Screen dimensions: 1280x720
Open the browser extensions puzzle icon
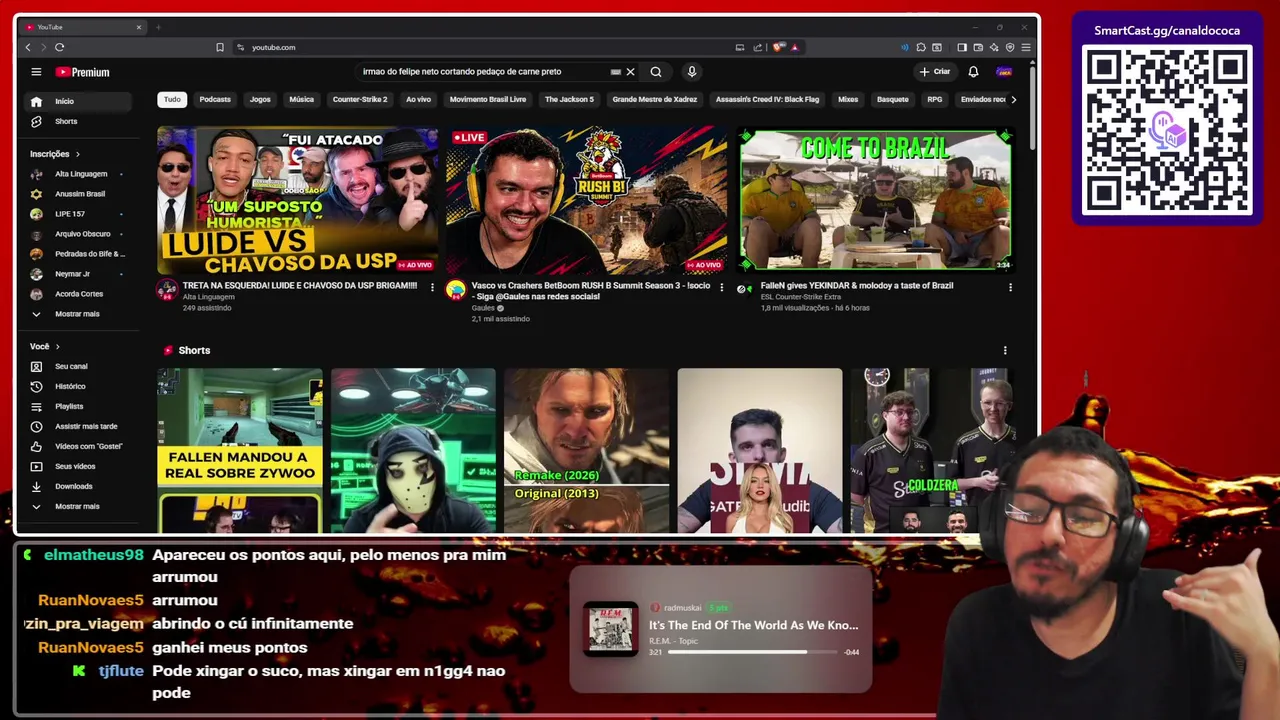coord(920,47)
